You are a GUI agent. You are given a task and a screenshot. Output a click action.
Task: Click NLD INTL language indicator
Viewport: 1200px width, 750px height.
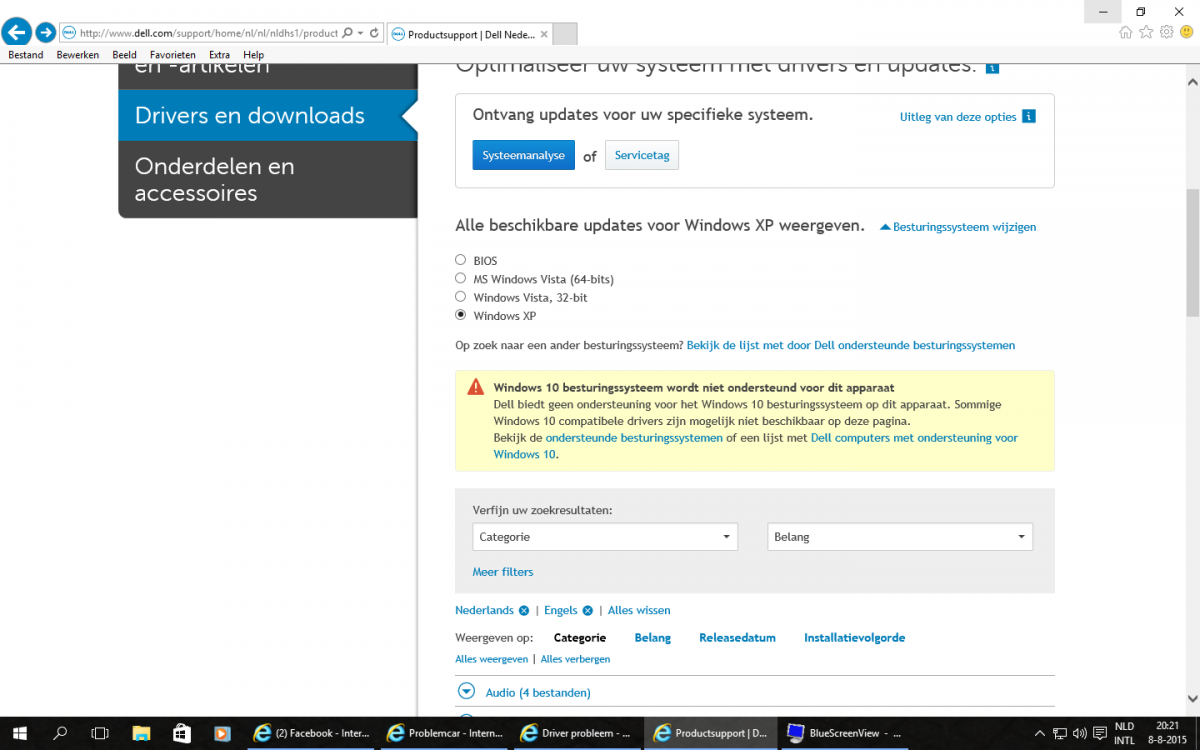pyautogui.click(x=1124, y=733)
